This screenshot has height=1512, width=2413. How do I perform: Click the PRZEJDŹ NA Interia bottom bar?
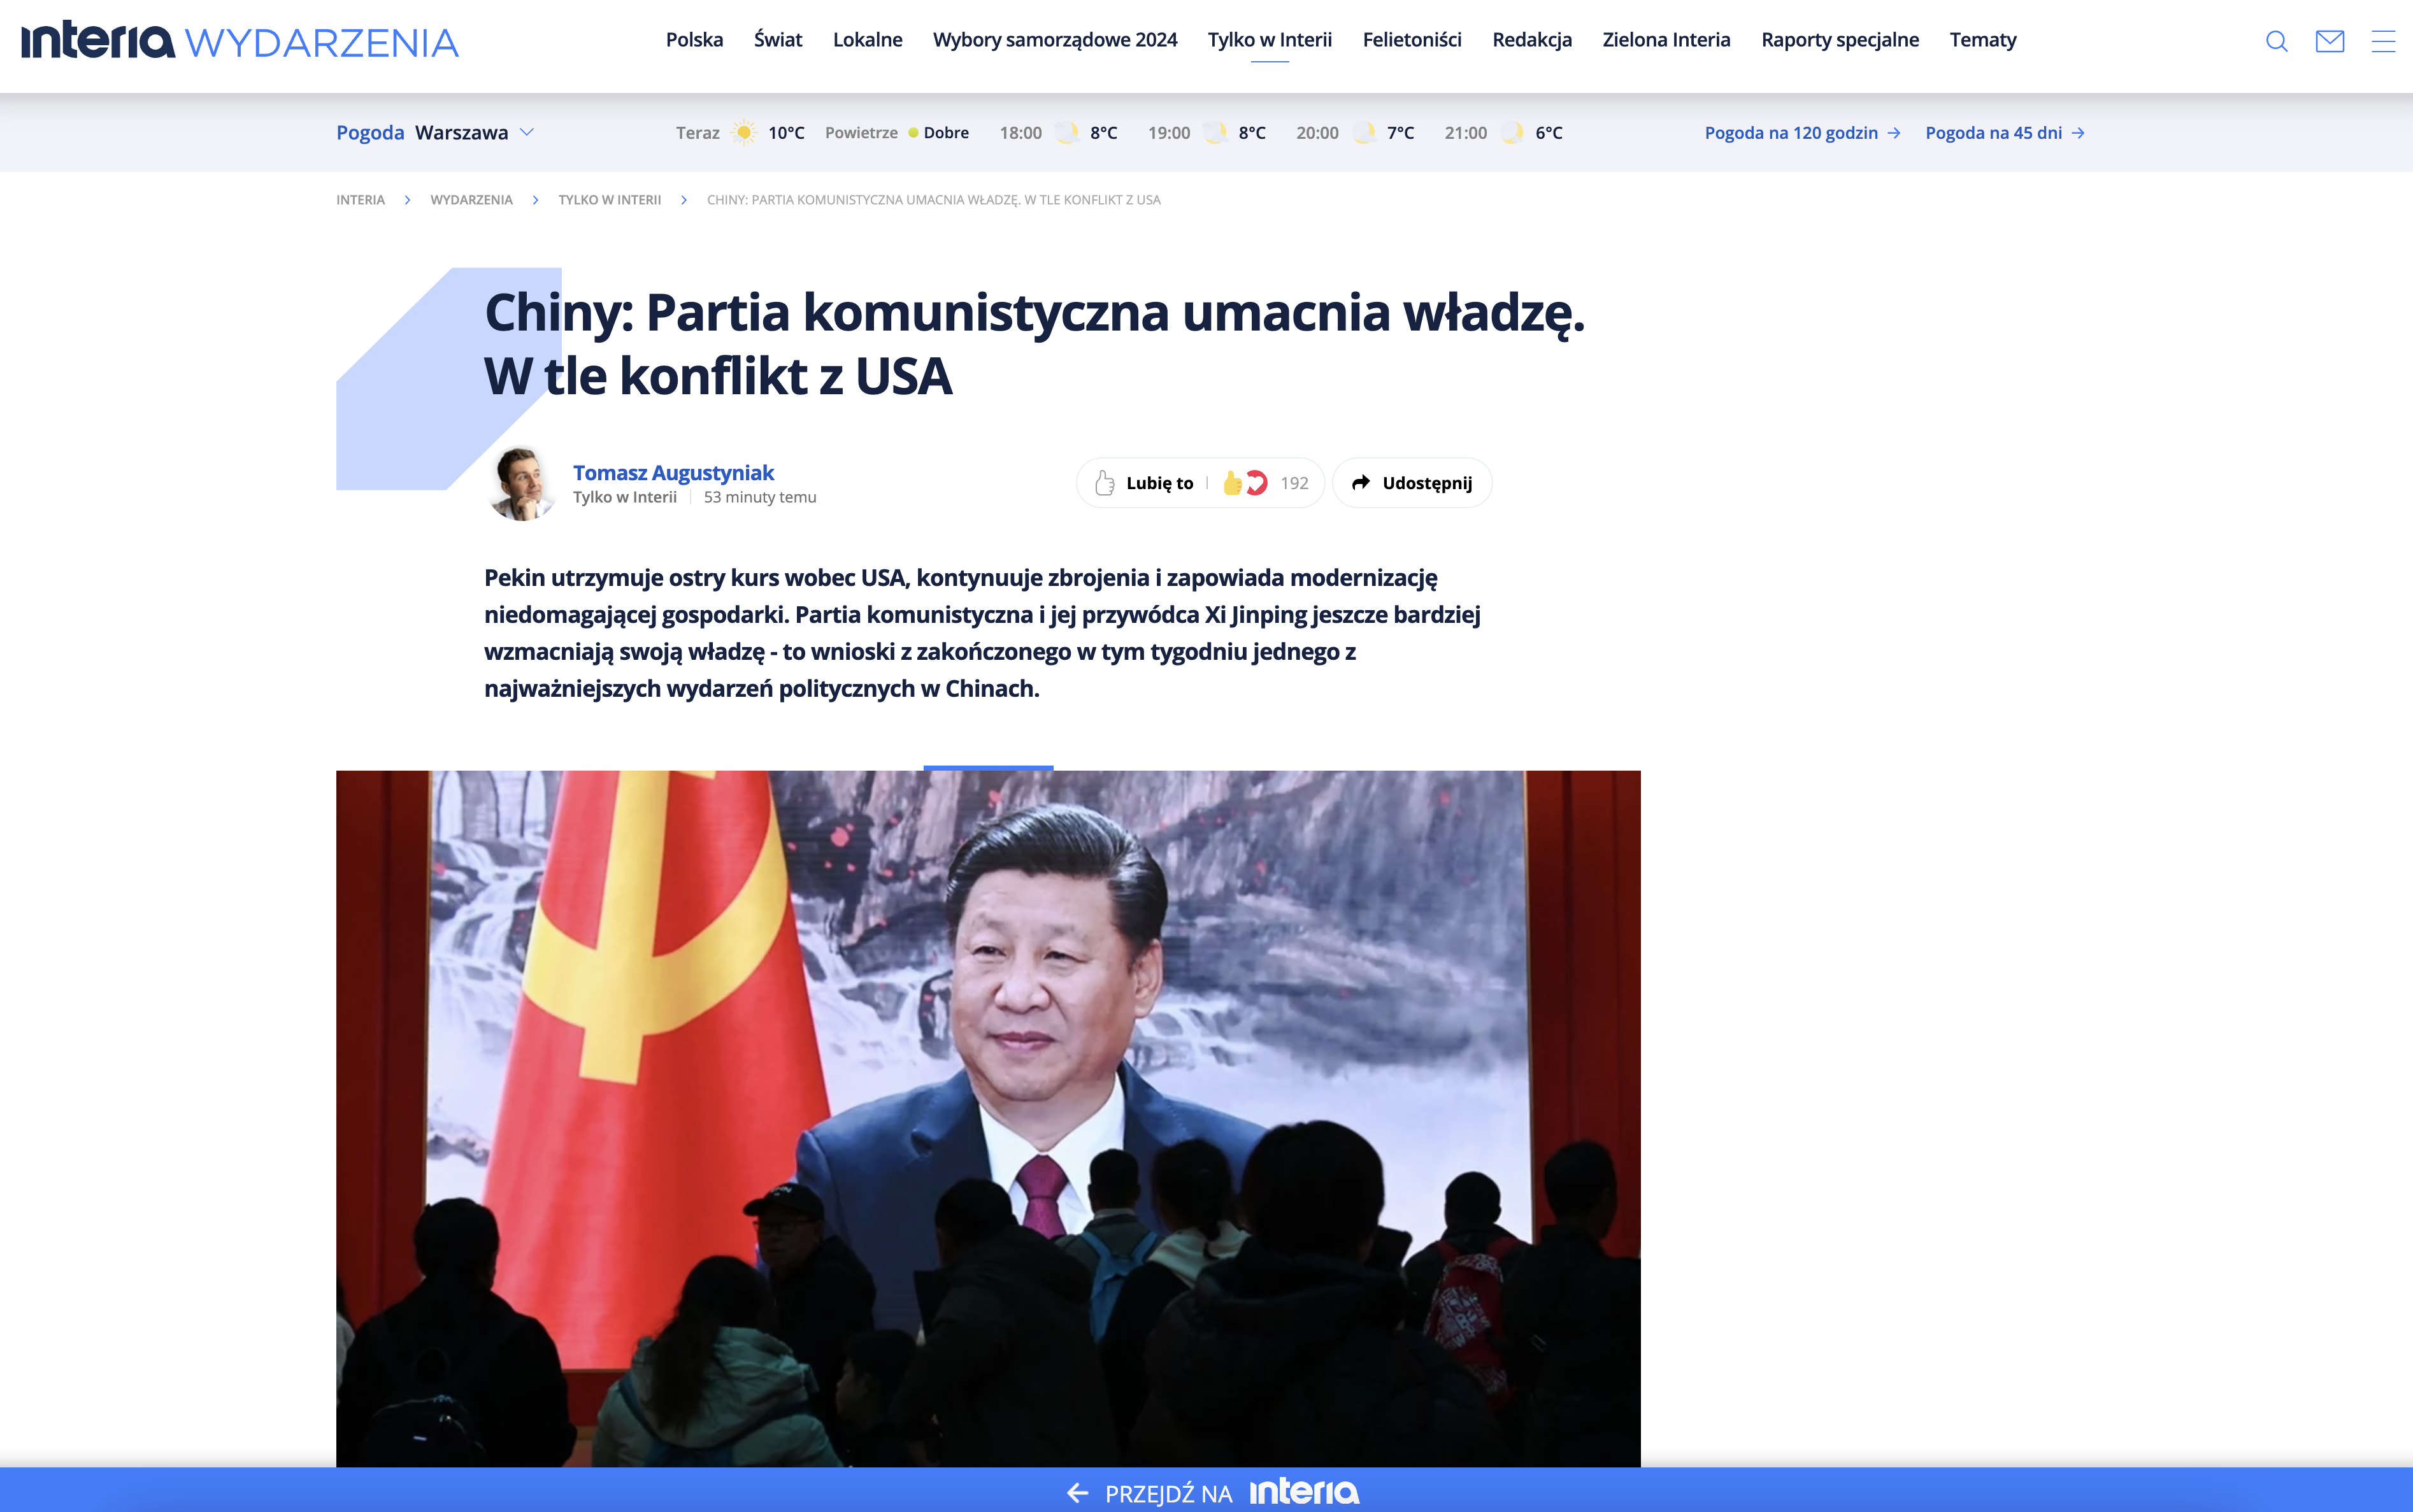point(1206,1490)
